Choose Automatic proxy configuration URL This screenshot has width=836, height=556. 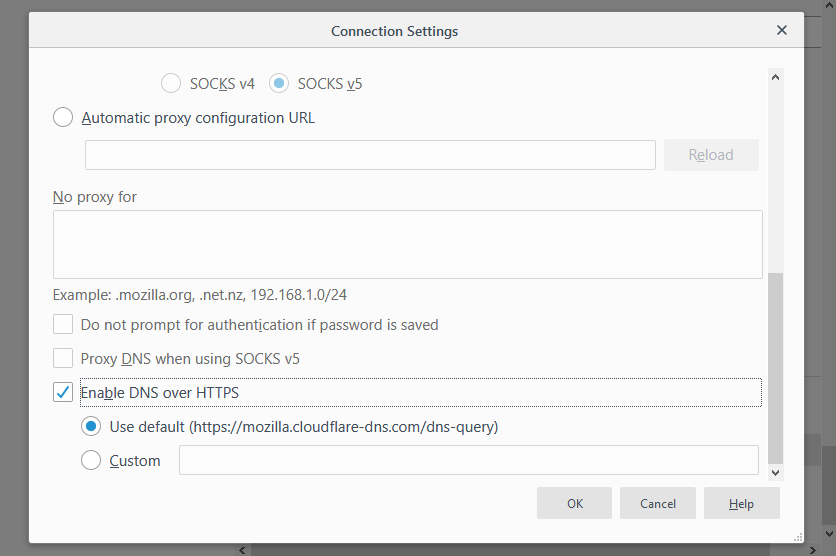(63, 118)
